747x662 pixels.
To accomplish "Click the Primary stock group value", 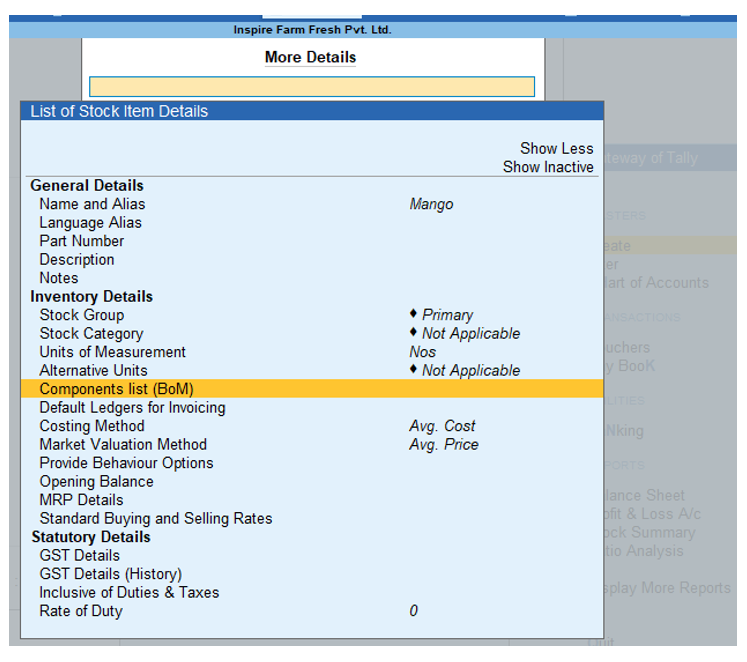I will pos(447,315).
